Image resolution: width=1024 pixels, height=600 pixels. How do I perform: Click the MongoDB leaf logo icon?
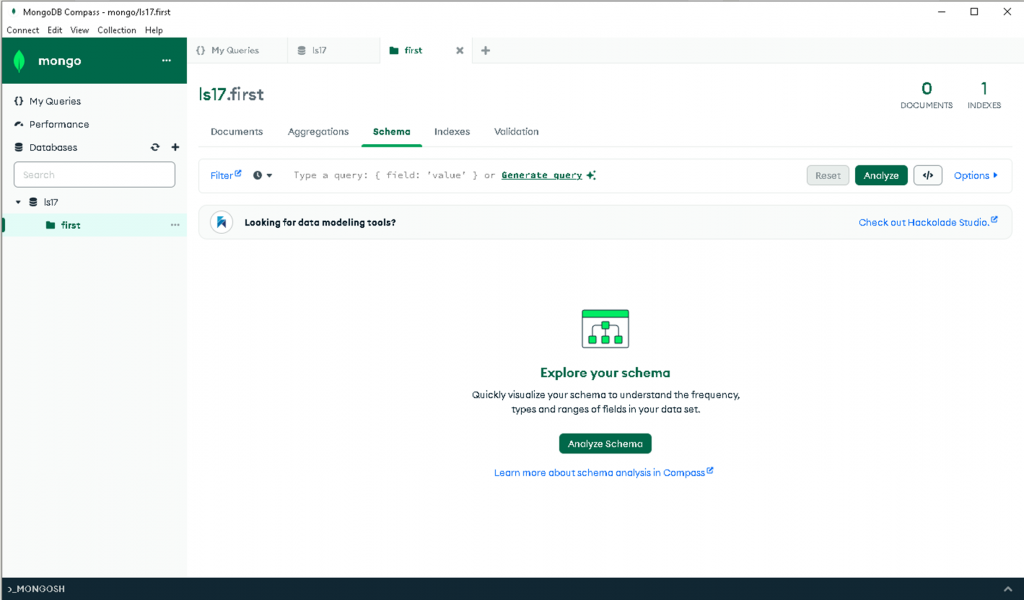coord(19,61)
